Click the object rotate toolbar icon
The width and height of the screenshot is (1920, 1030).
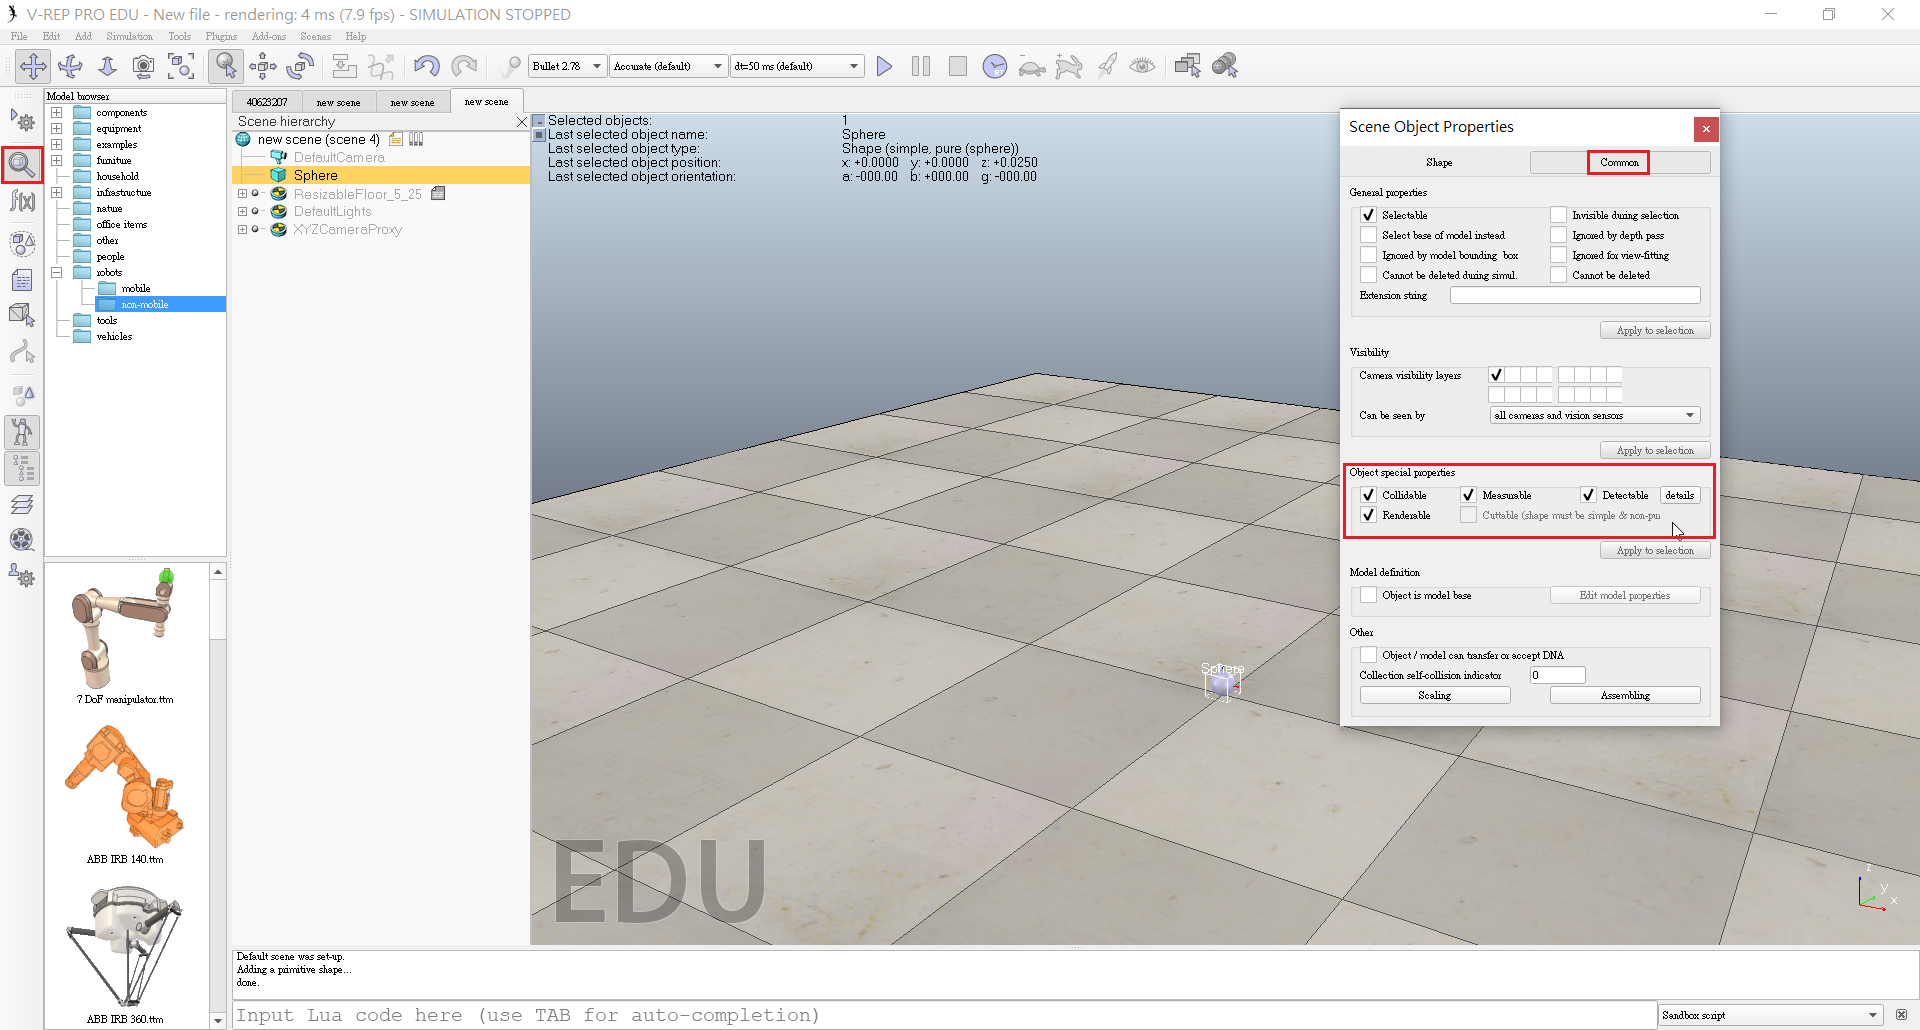[300, 66]
